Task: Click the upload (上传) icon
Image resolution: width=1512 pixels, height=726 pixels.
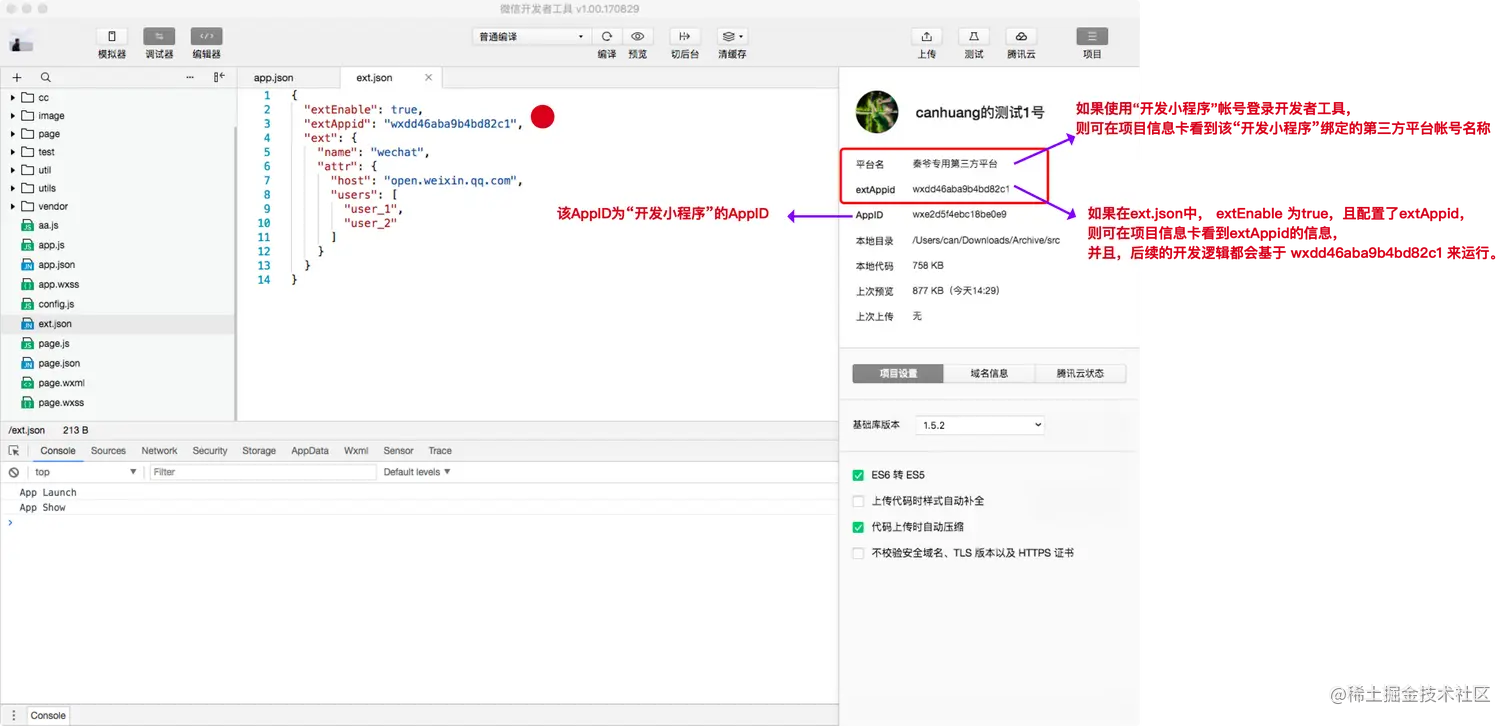Action: [927, 36]
